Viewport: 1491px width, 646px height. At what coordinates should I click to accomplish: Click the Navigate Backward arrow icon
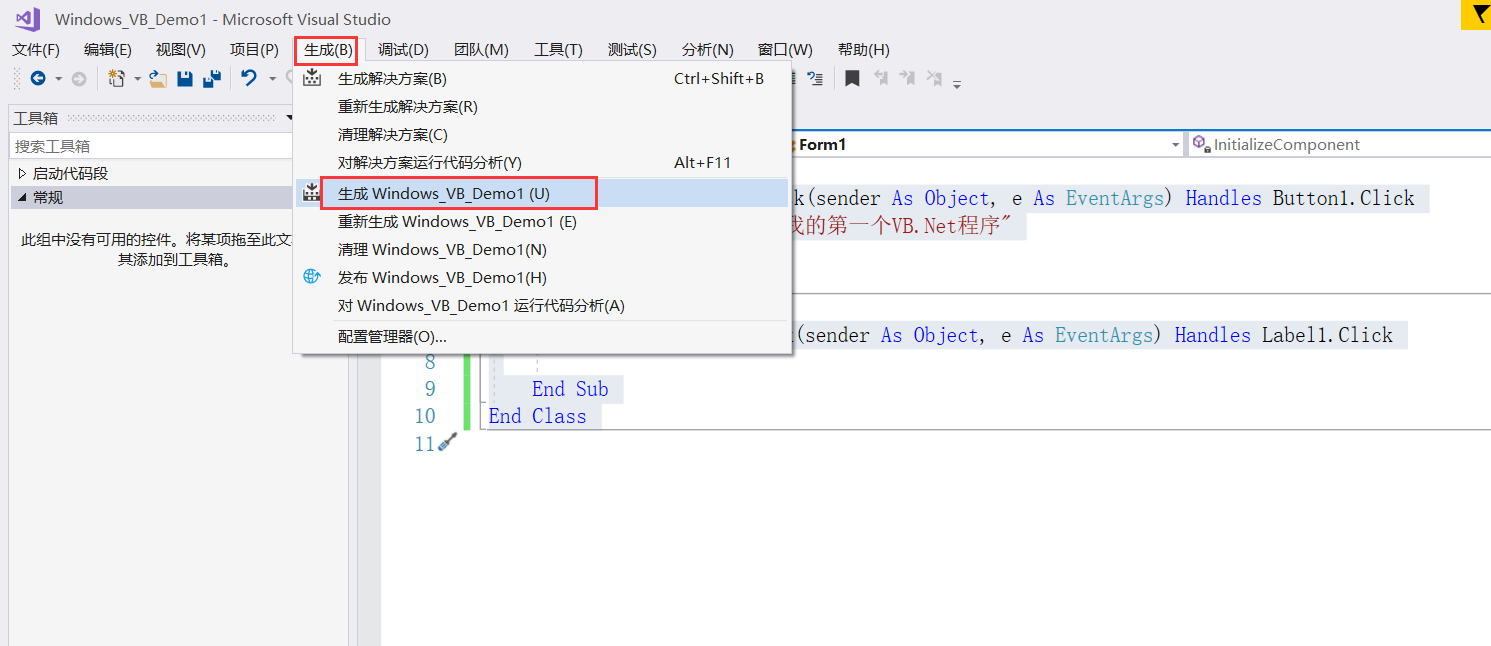click(x=37, y=78)
